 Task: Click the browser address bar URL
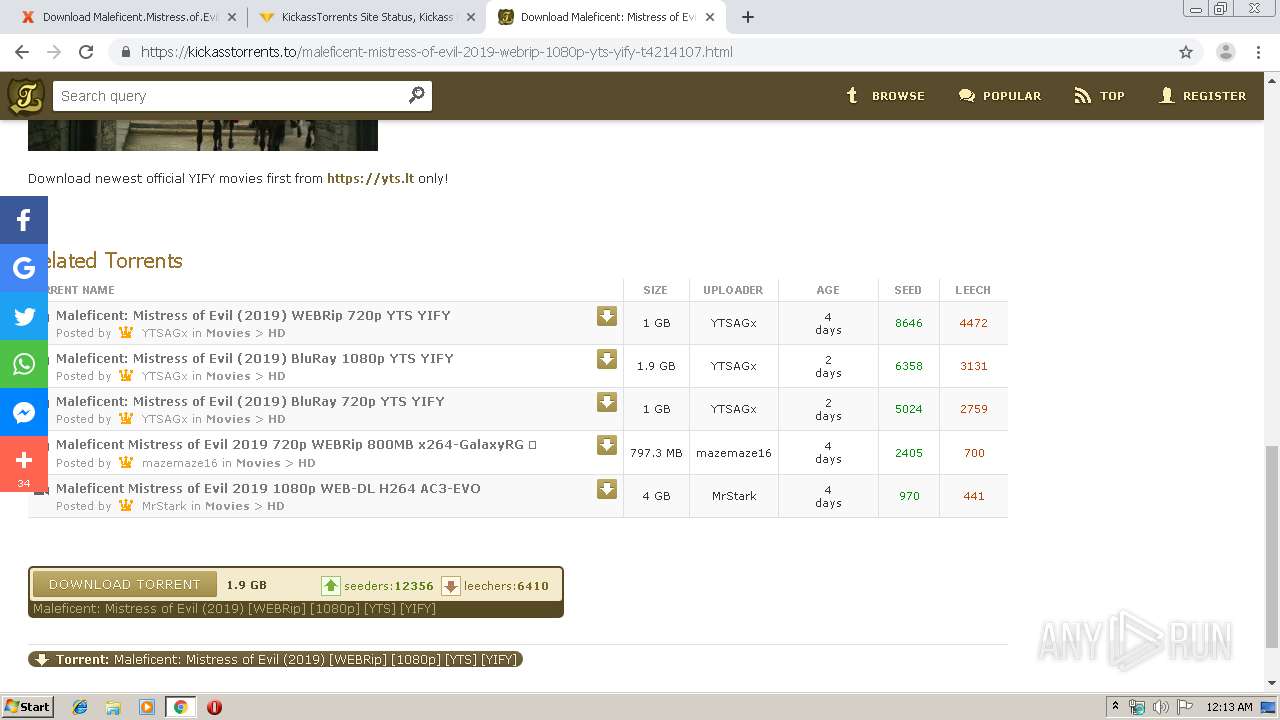437,52
